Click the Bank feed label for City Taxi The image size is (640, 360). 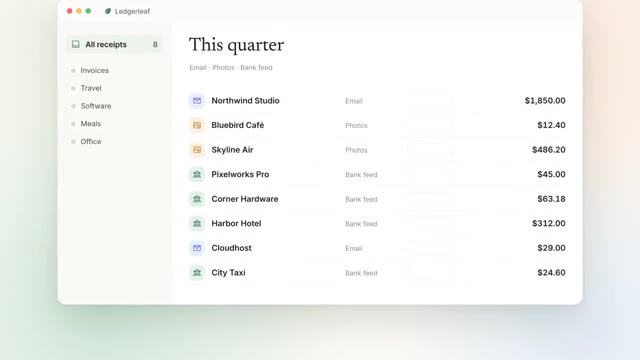[361, 273]
